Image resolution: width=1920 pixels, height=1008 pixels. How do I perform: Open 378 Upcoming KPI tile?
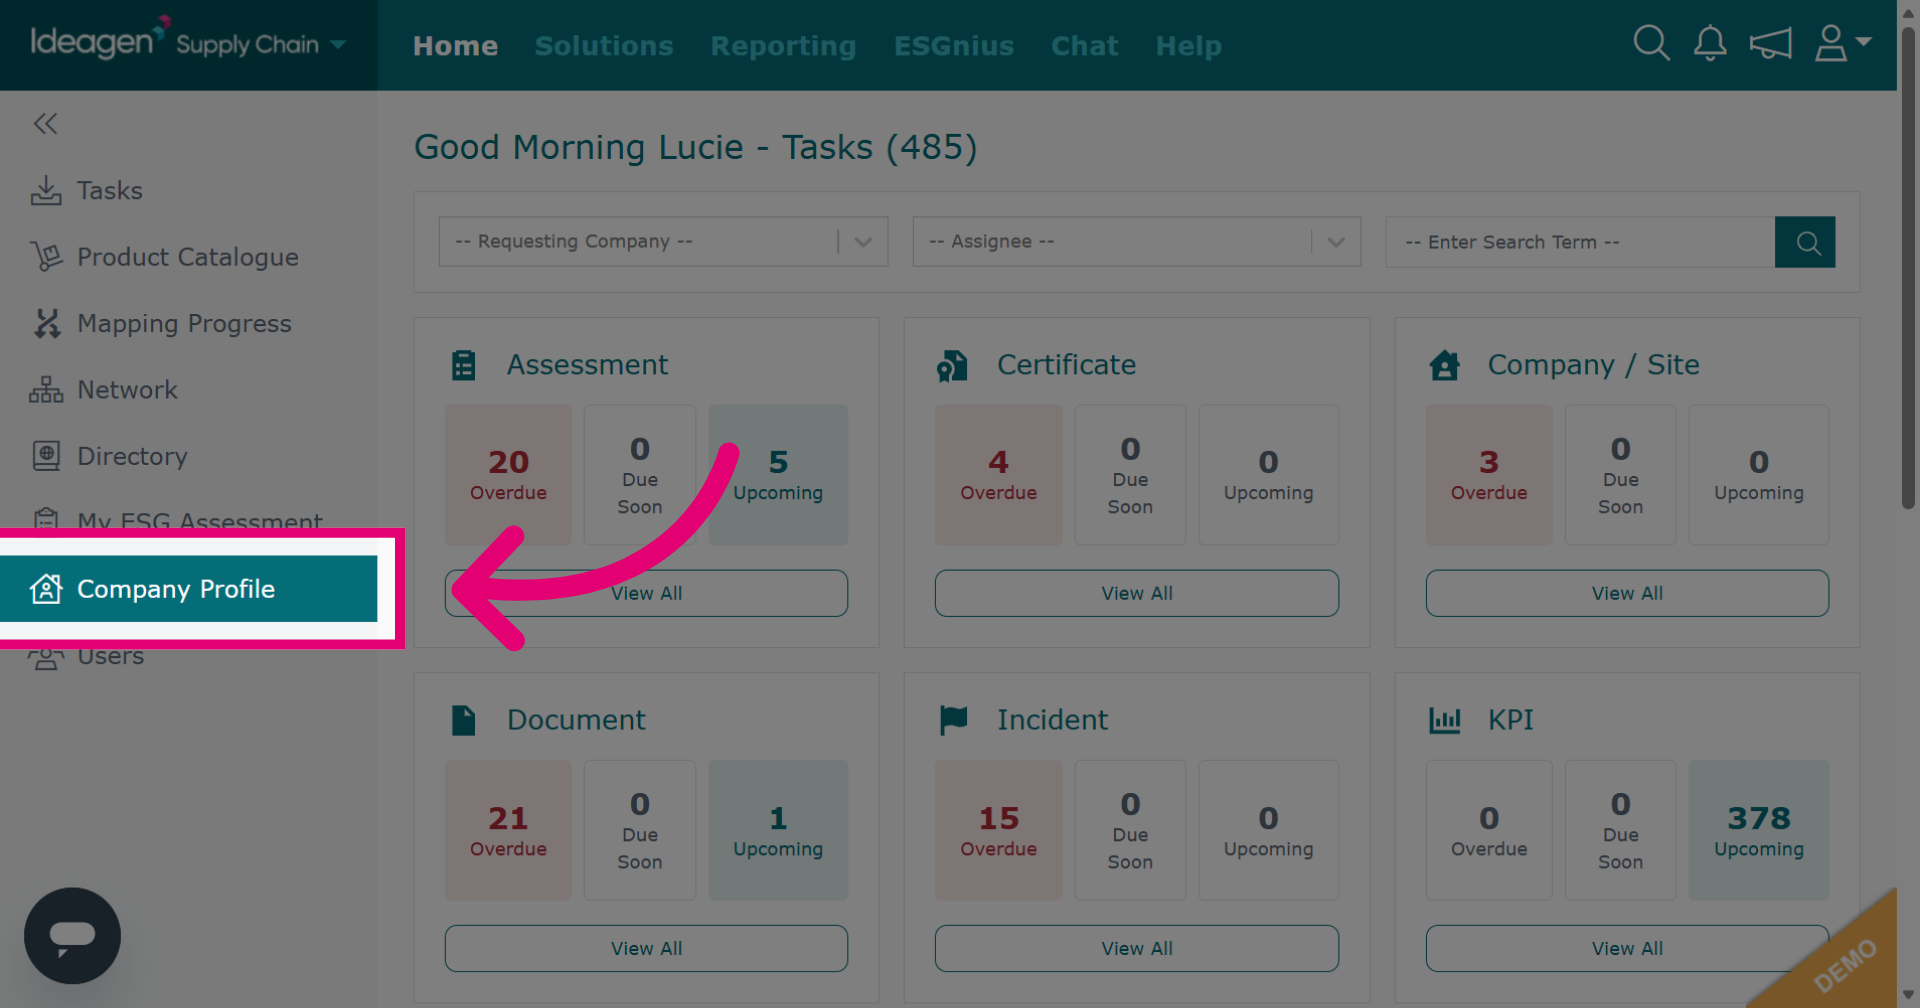1759,830
